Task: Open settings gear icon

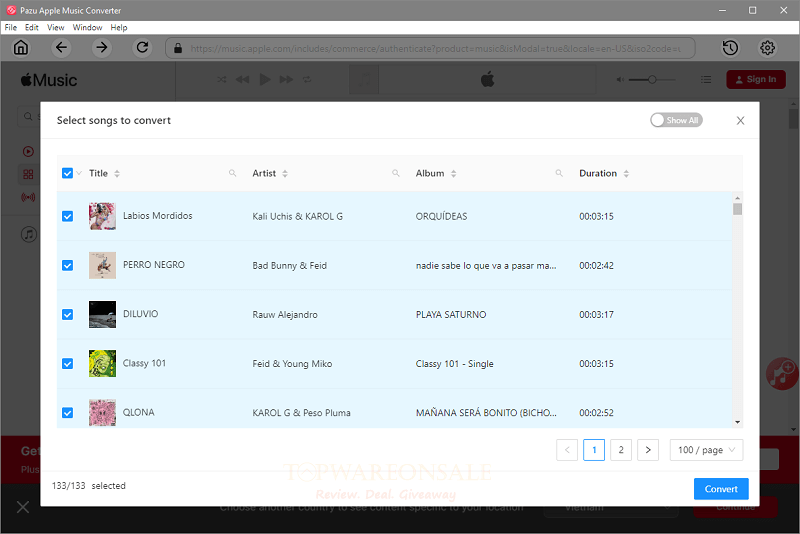Action: [767, 48]
